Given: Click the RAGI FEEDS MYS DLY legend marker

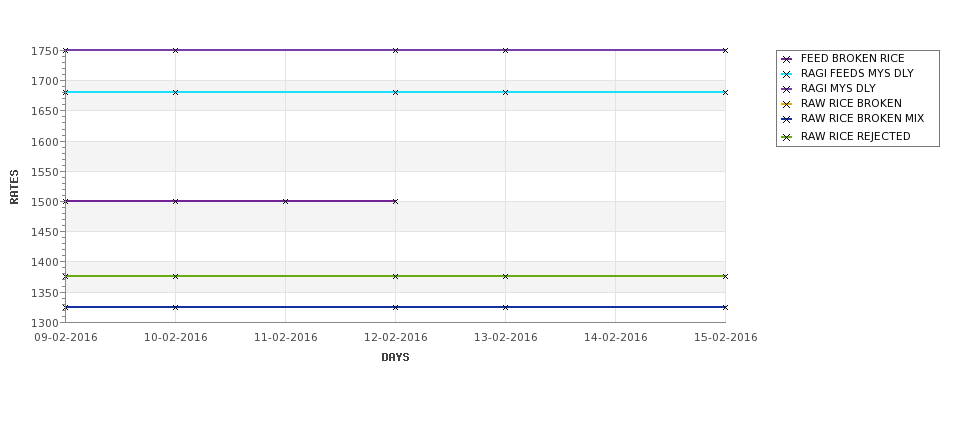Looking at the screenshot, I should click(x=787, y=74).
